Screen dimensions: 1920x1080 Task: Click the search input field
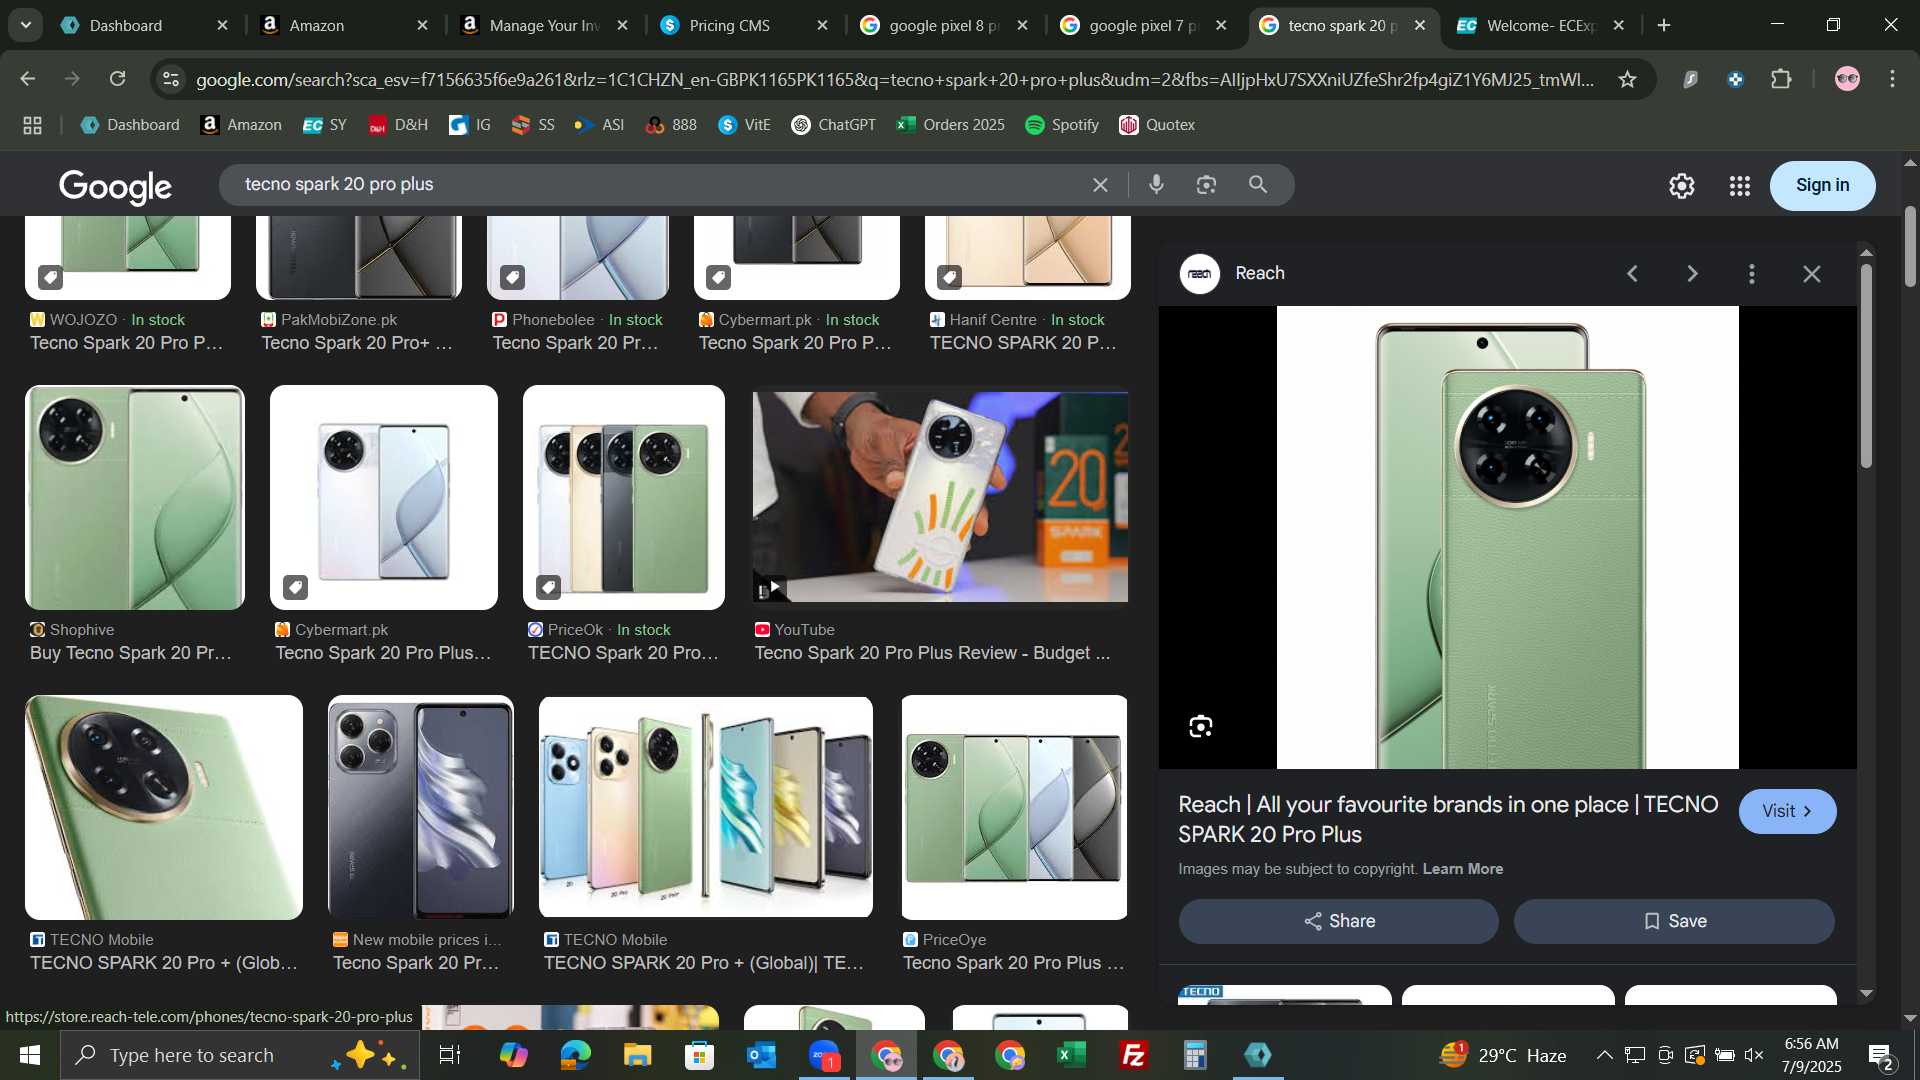(x=660, y=185)
